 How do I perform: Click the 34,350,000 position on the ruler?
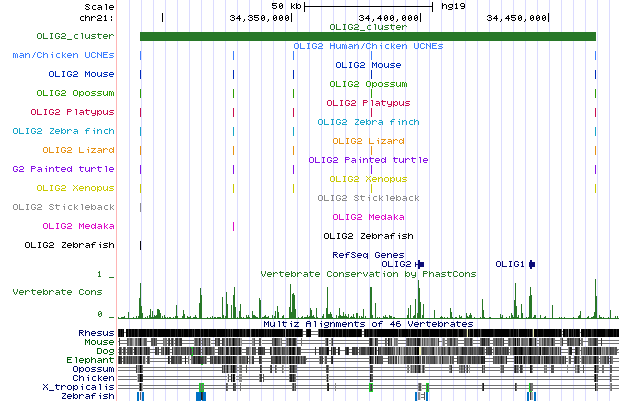point(261,18)
